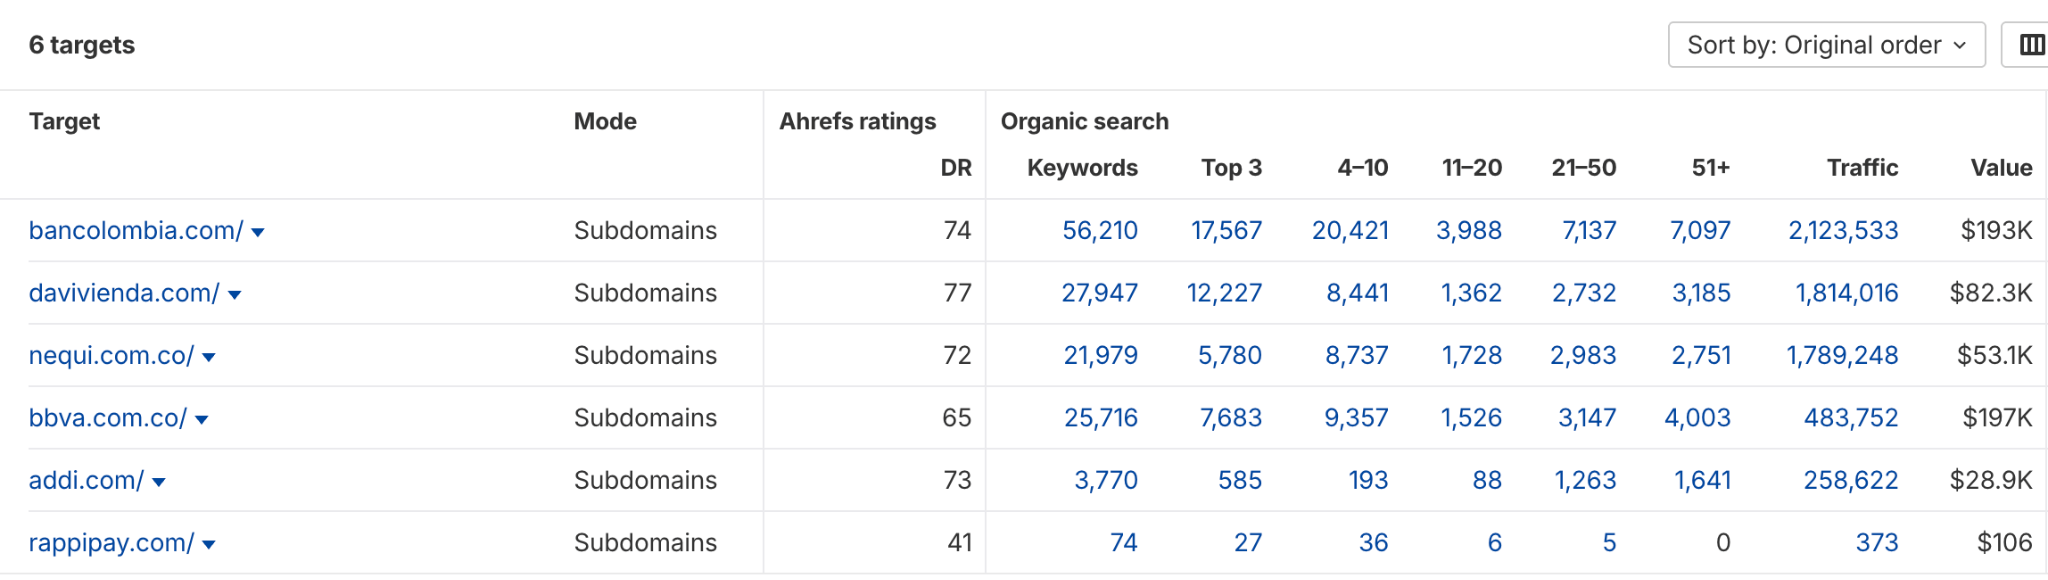View Top 3 rankings for bbva.com.co
This screenshot has height=580, width=2048.
1230,417
